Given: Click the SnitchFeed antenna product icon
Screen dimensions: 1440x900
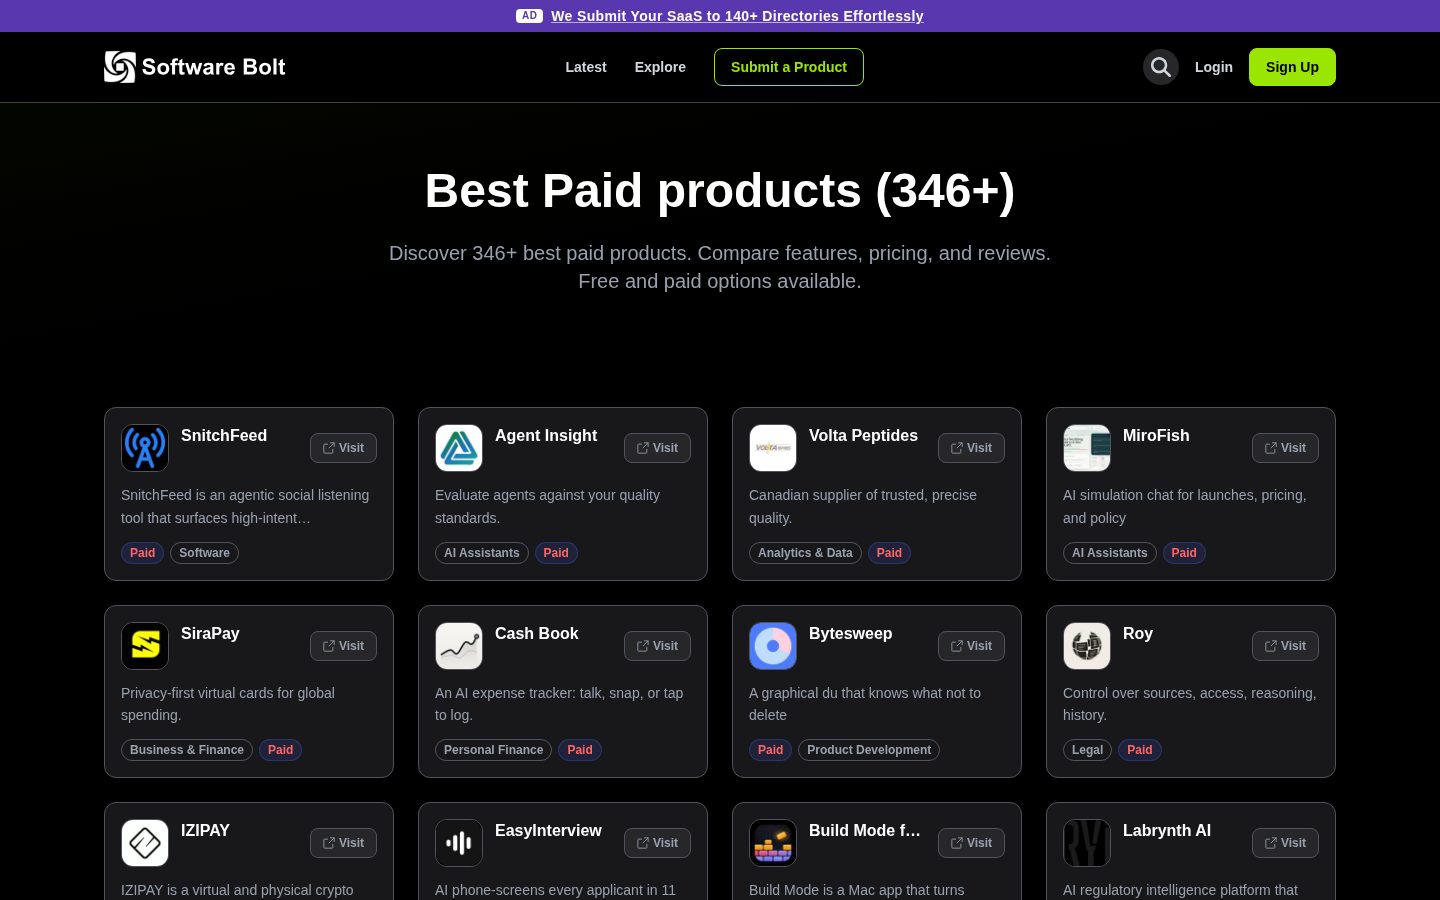Looking at the screenshot, I should (145, 448).
